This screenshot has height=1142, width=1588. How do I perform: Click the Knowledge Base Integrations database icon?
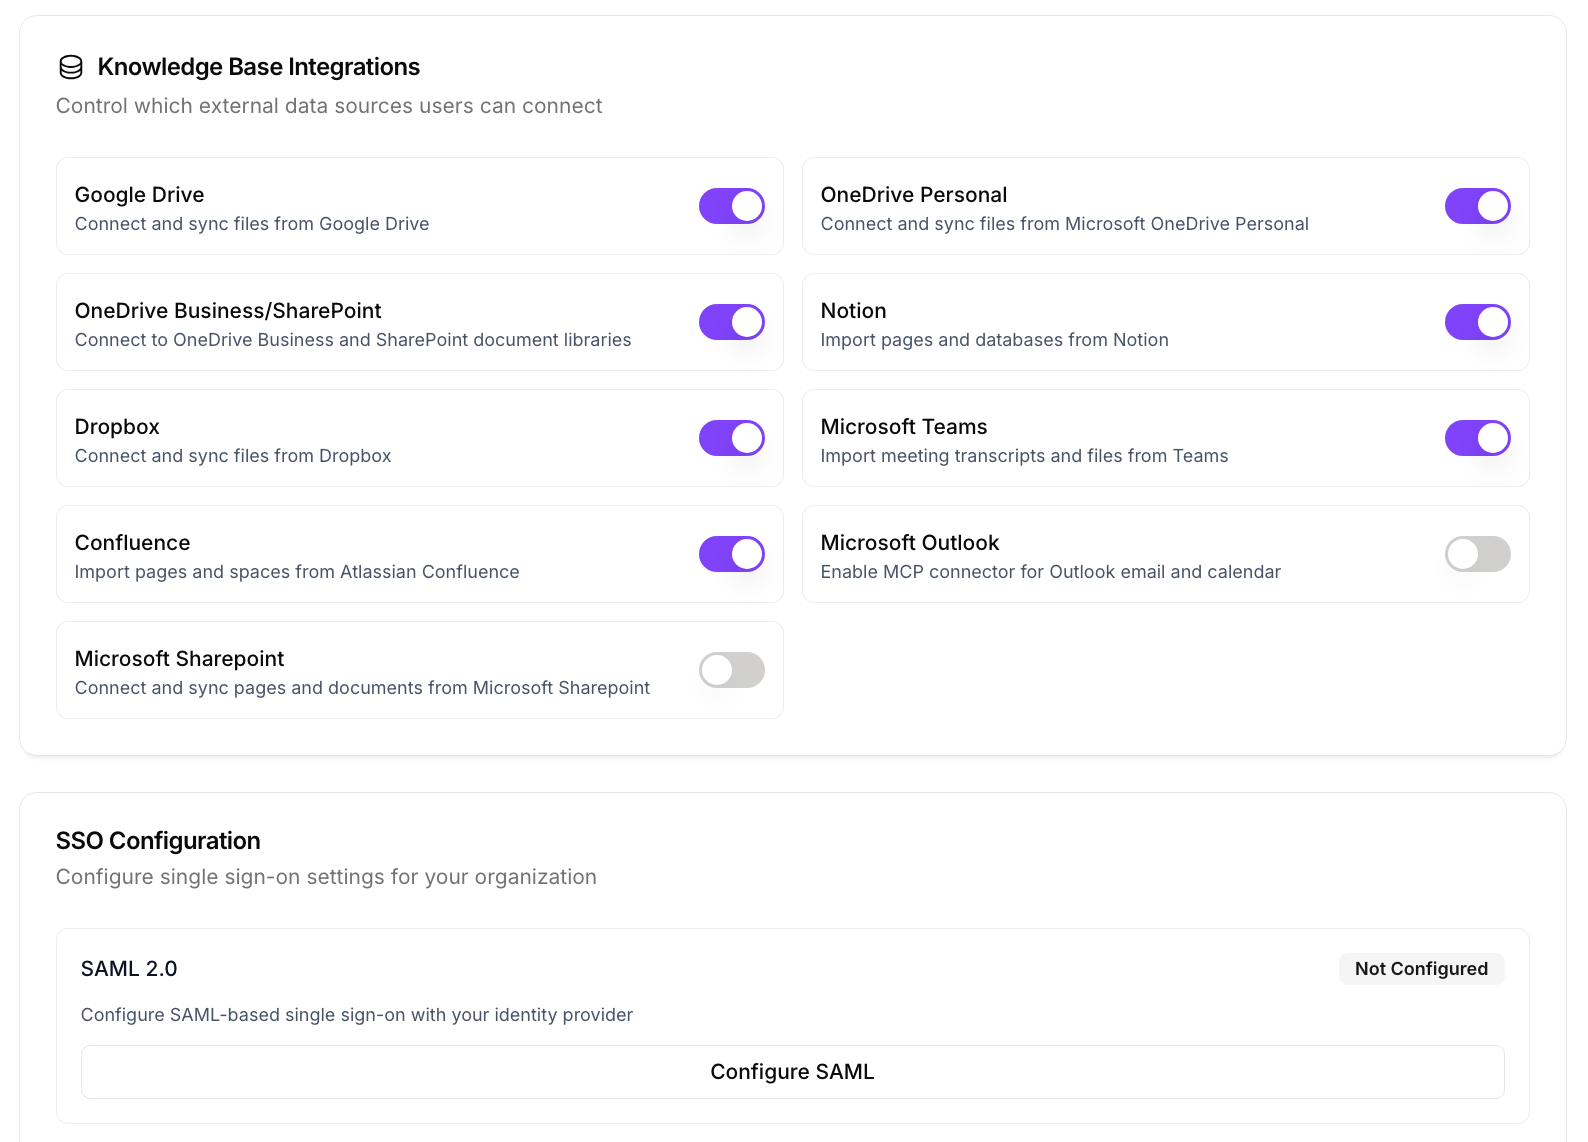click(71, 67)
